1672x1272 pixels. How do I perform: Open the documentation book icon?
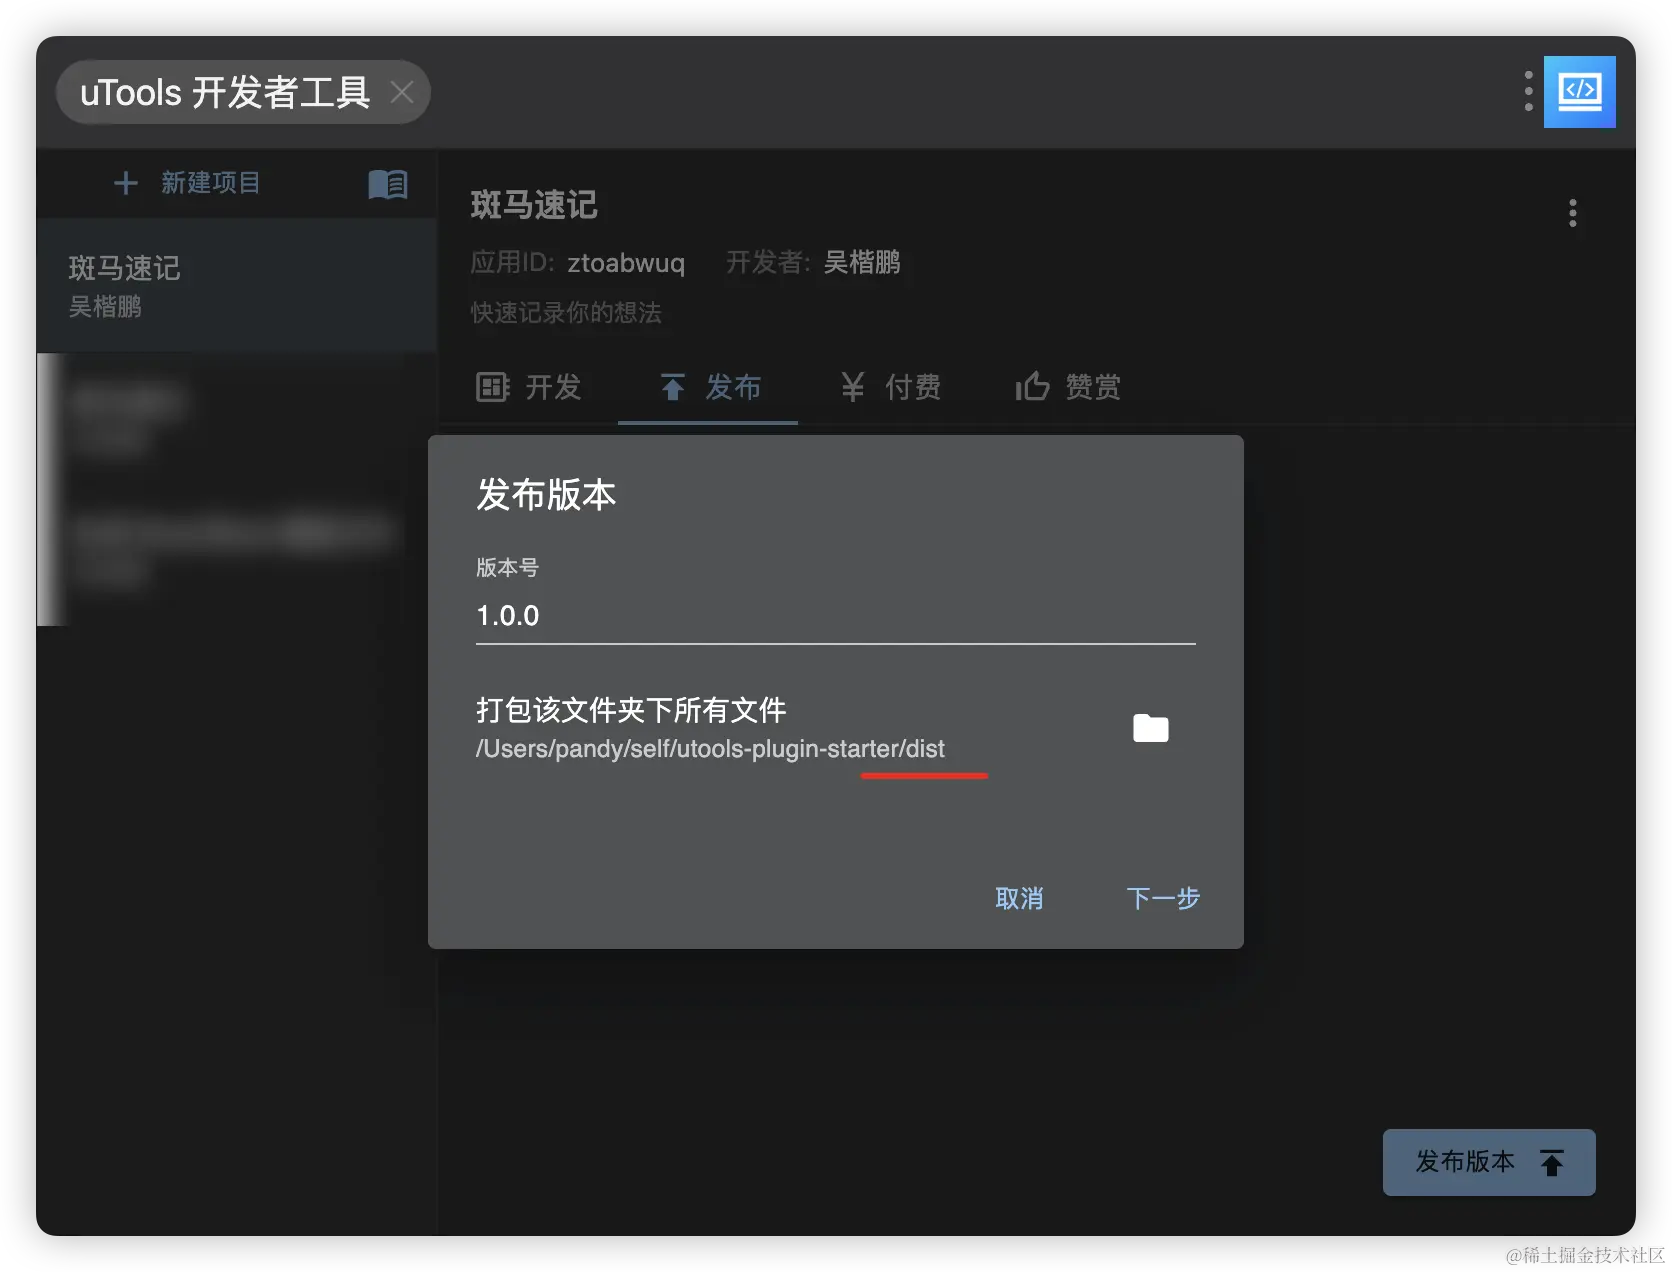coord(388,184)
